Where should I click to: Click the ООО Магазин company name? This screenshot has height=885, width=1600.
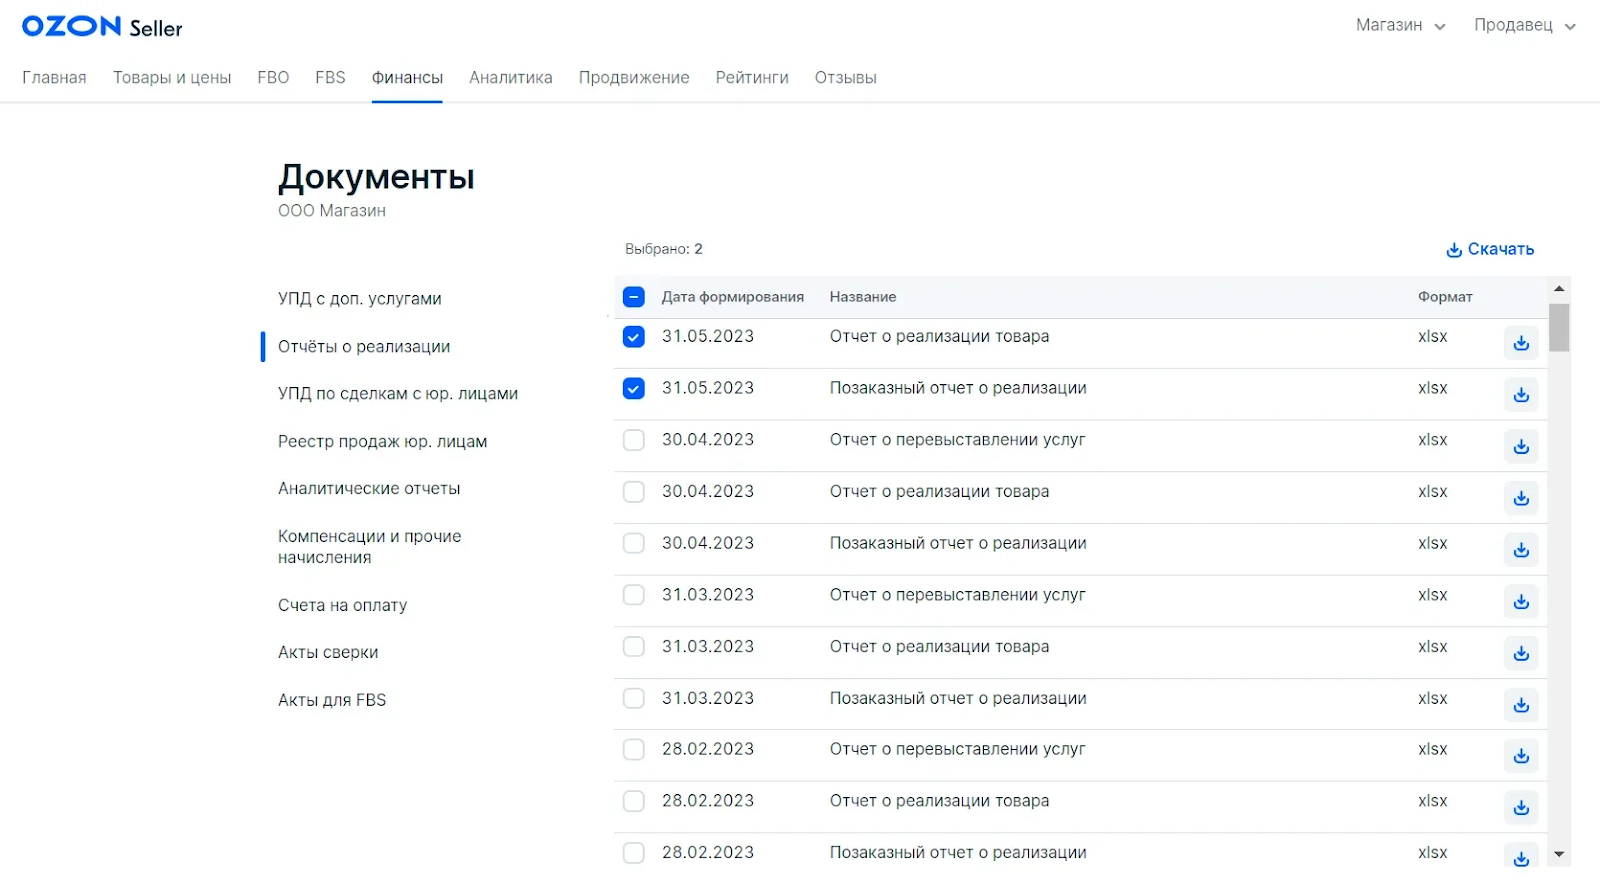(x=332, y=211)
